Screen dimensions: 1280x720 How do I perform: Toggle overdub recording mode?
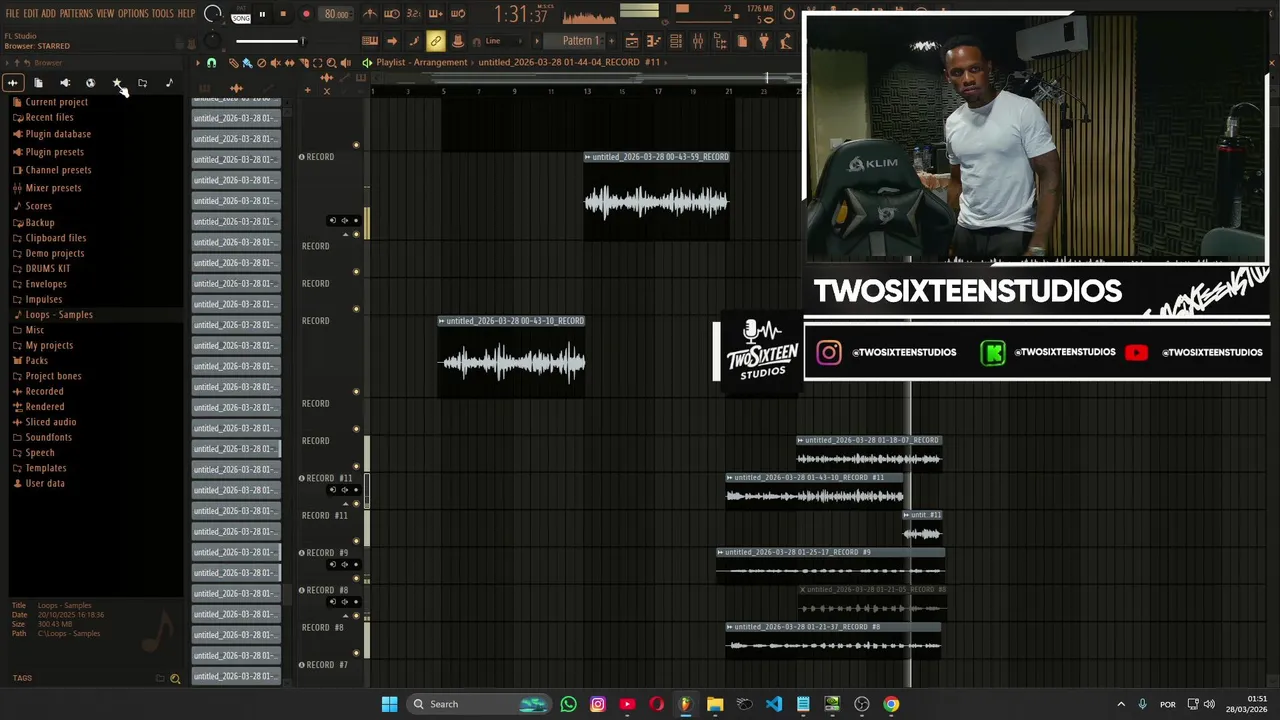pos(435,14)
